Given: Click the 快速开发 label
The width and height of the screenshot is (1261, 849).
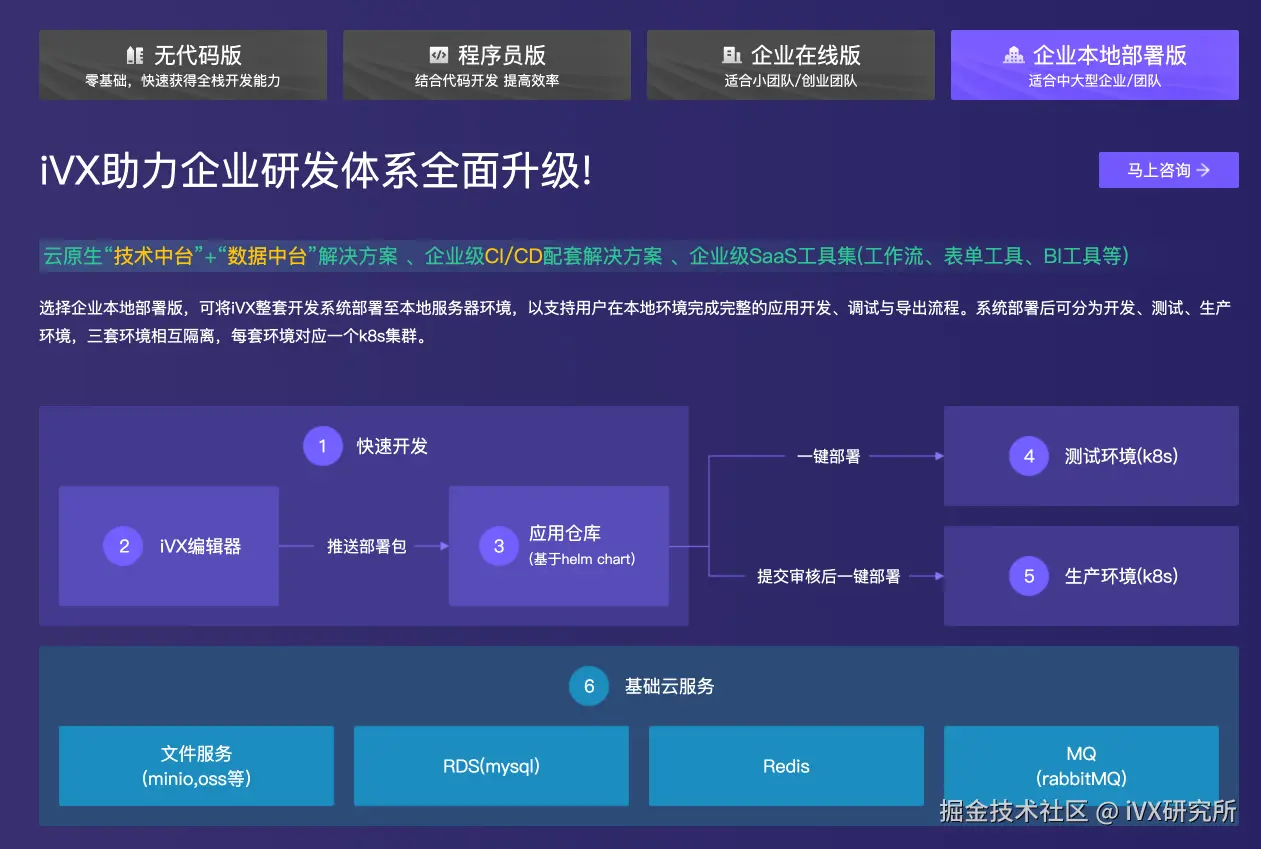Looking at the screenshot, I should 393,446.
